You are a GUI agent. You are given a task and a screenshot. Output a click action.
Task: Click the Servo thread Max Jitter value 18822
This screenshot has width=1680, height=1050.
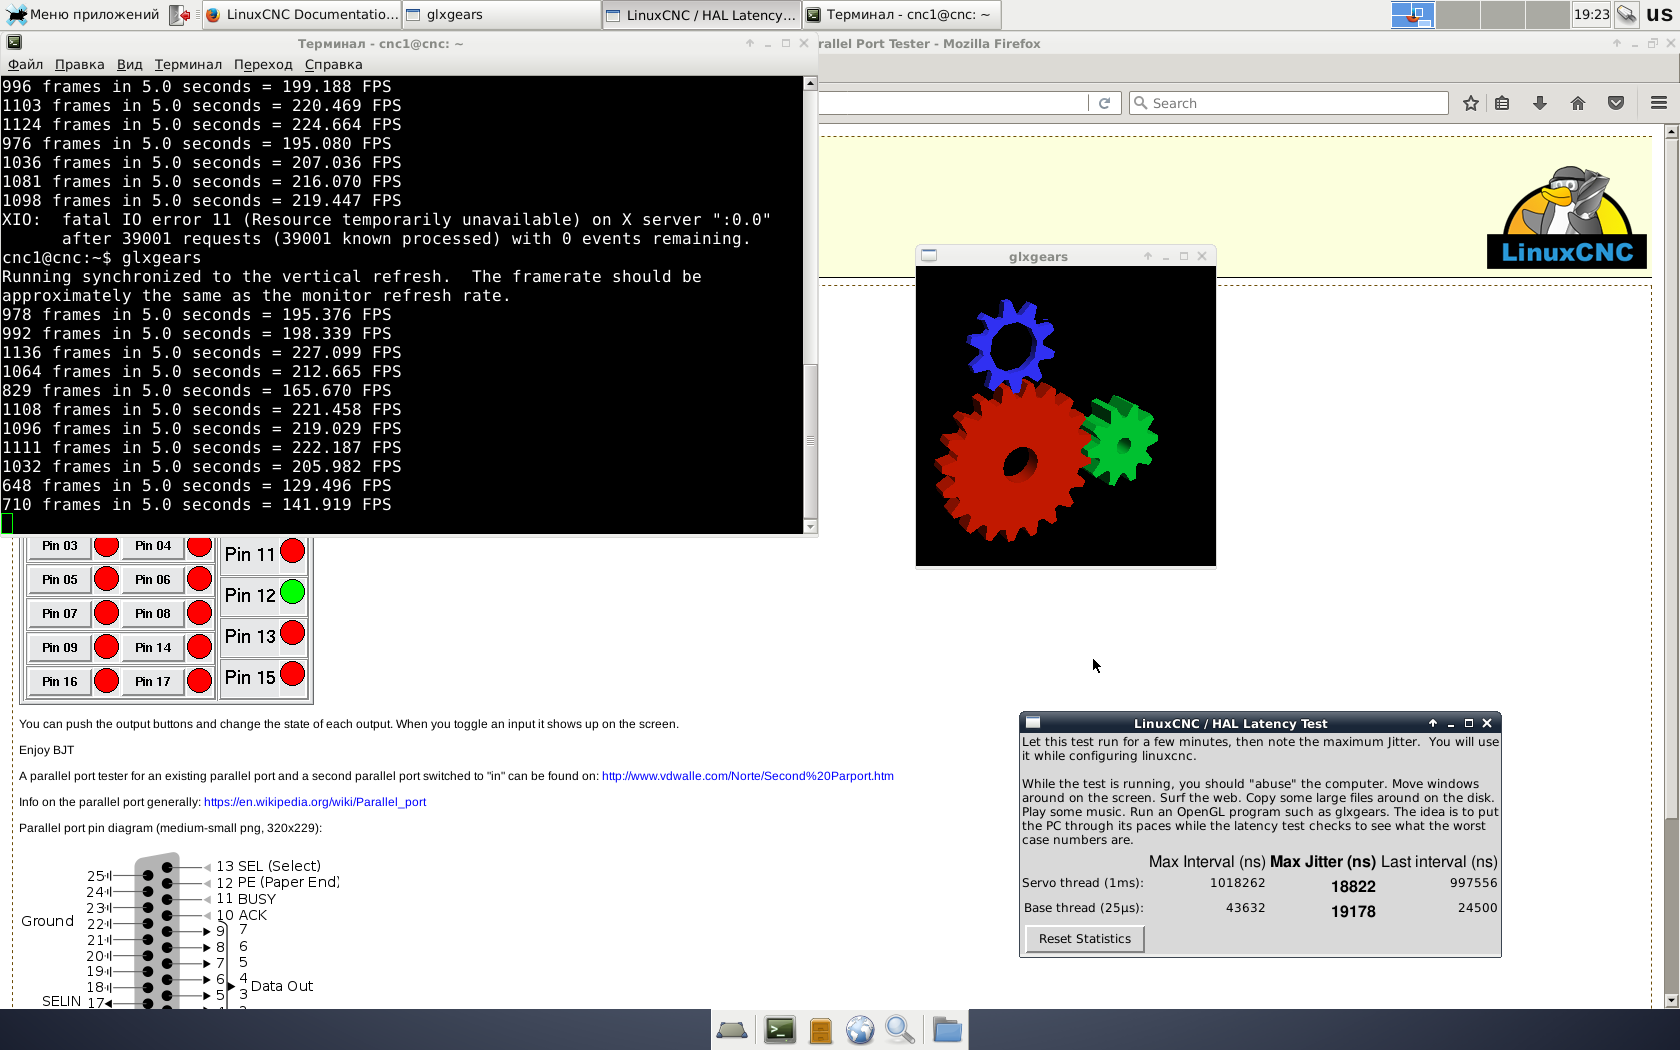(x=1353, y=887)
